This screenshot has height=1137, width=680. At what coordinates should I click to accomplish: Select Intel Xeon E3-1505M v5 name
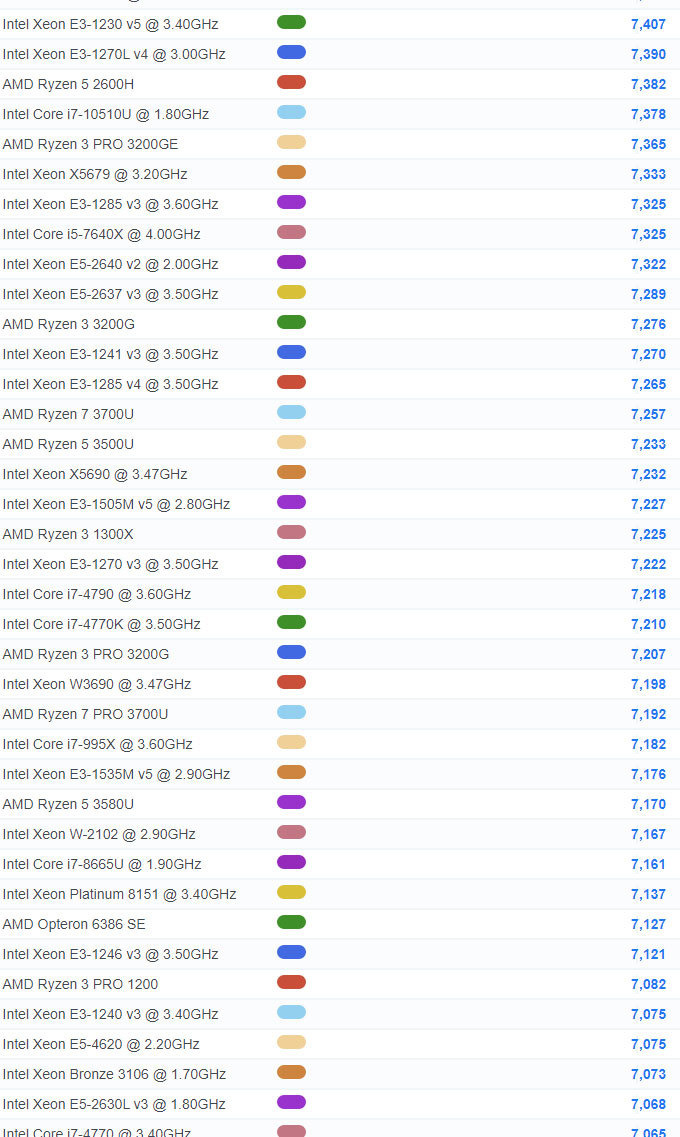point(116,504)
